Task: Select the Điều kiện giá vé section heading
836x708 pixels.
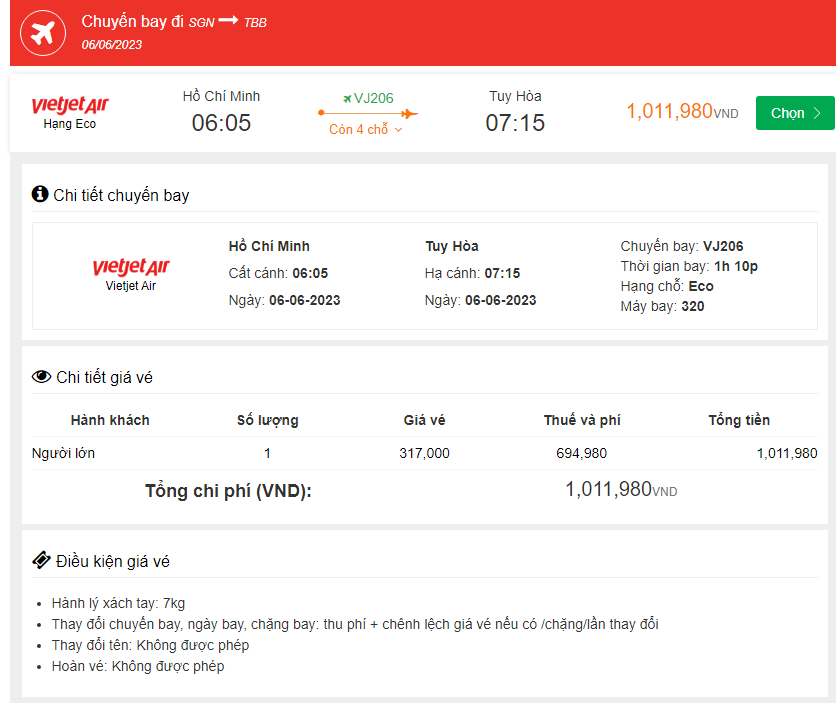Action: coord(112,561)
